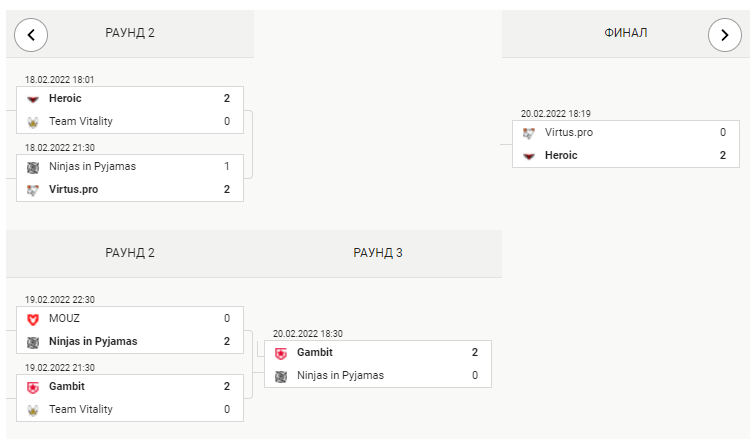Select the РАУНД 3 column header
The image size is (756, 439).
378,253
